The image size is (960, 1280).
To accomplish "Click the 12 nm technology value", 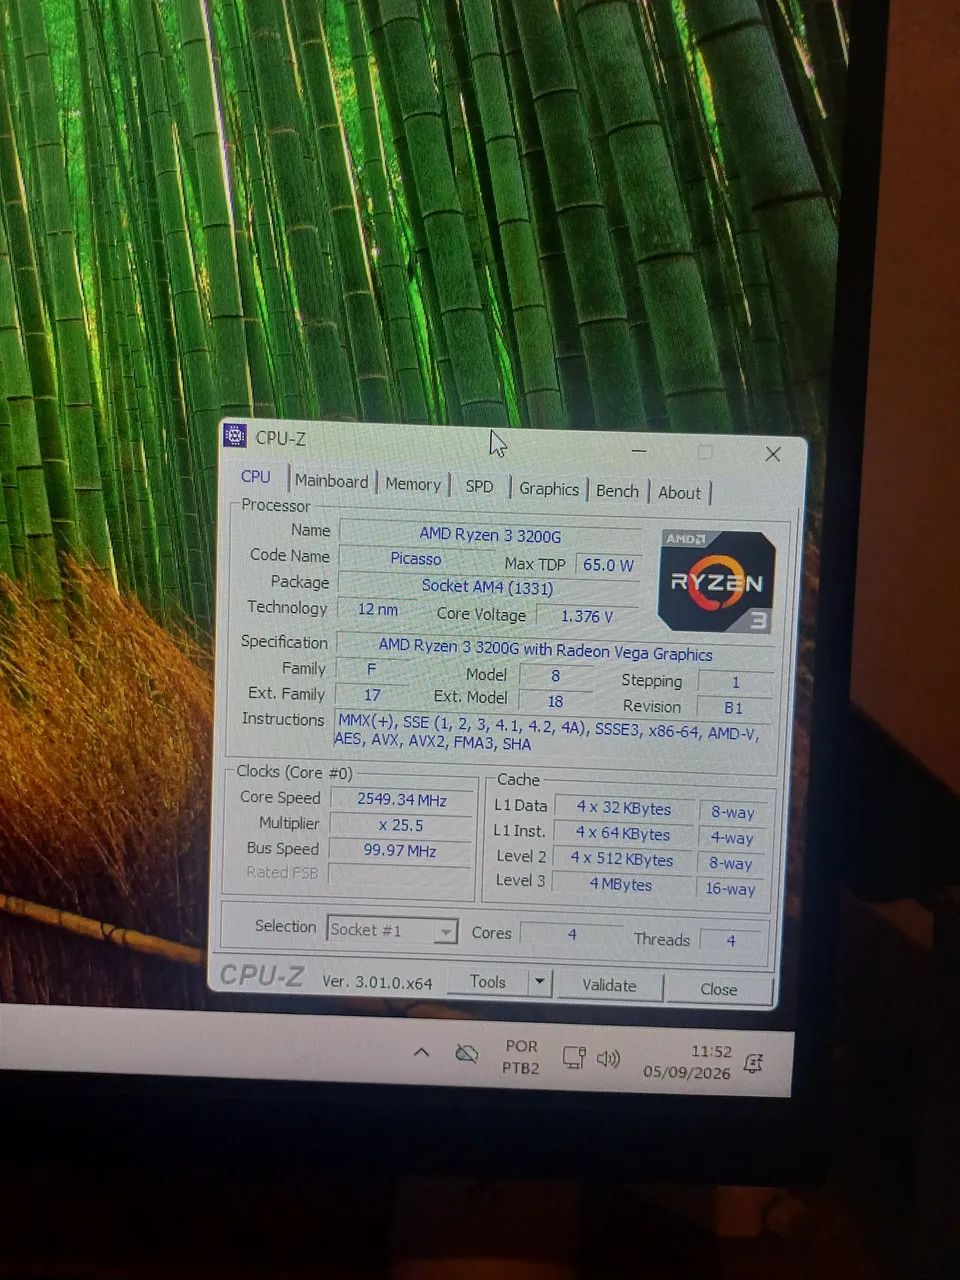I will click(x=377, y=609).
